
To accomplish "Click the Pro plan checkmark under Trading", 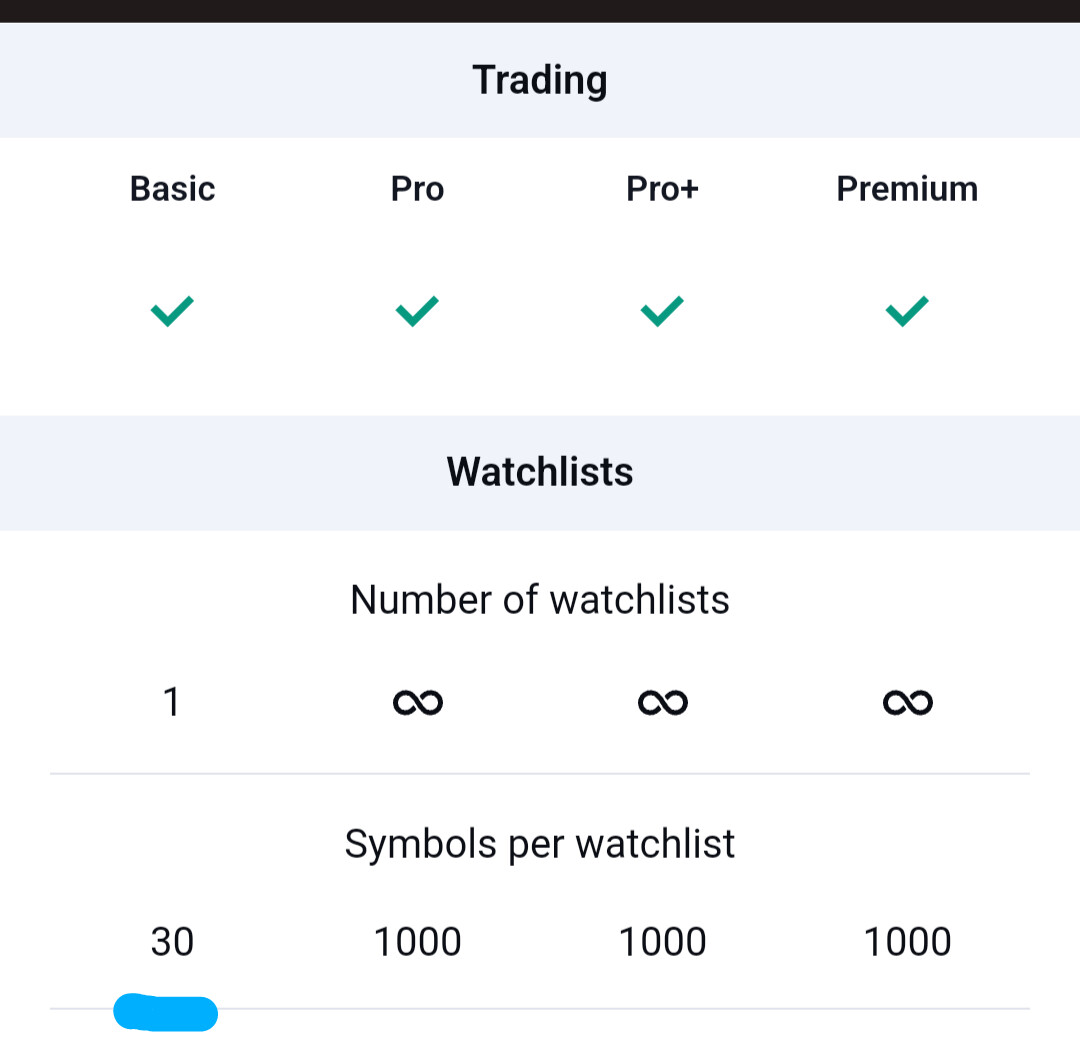I will (417, 311).
